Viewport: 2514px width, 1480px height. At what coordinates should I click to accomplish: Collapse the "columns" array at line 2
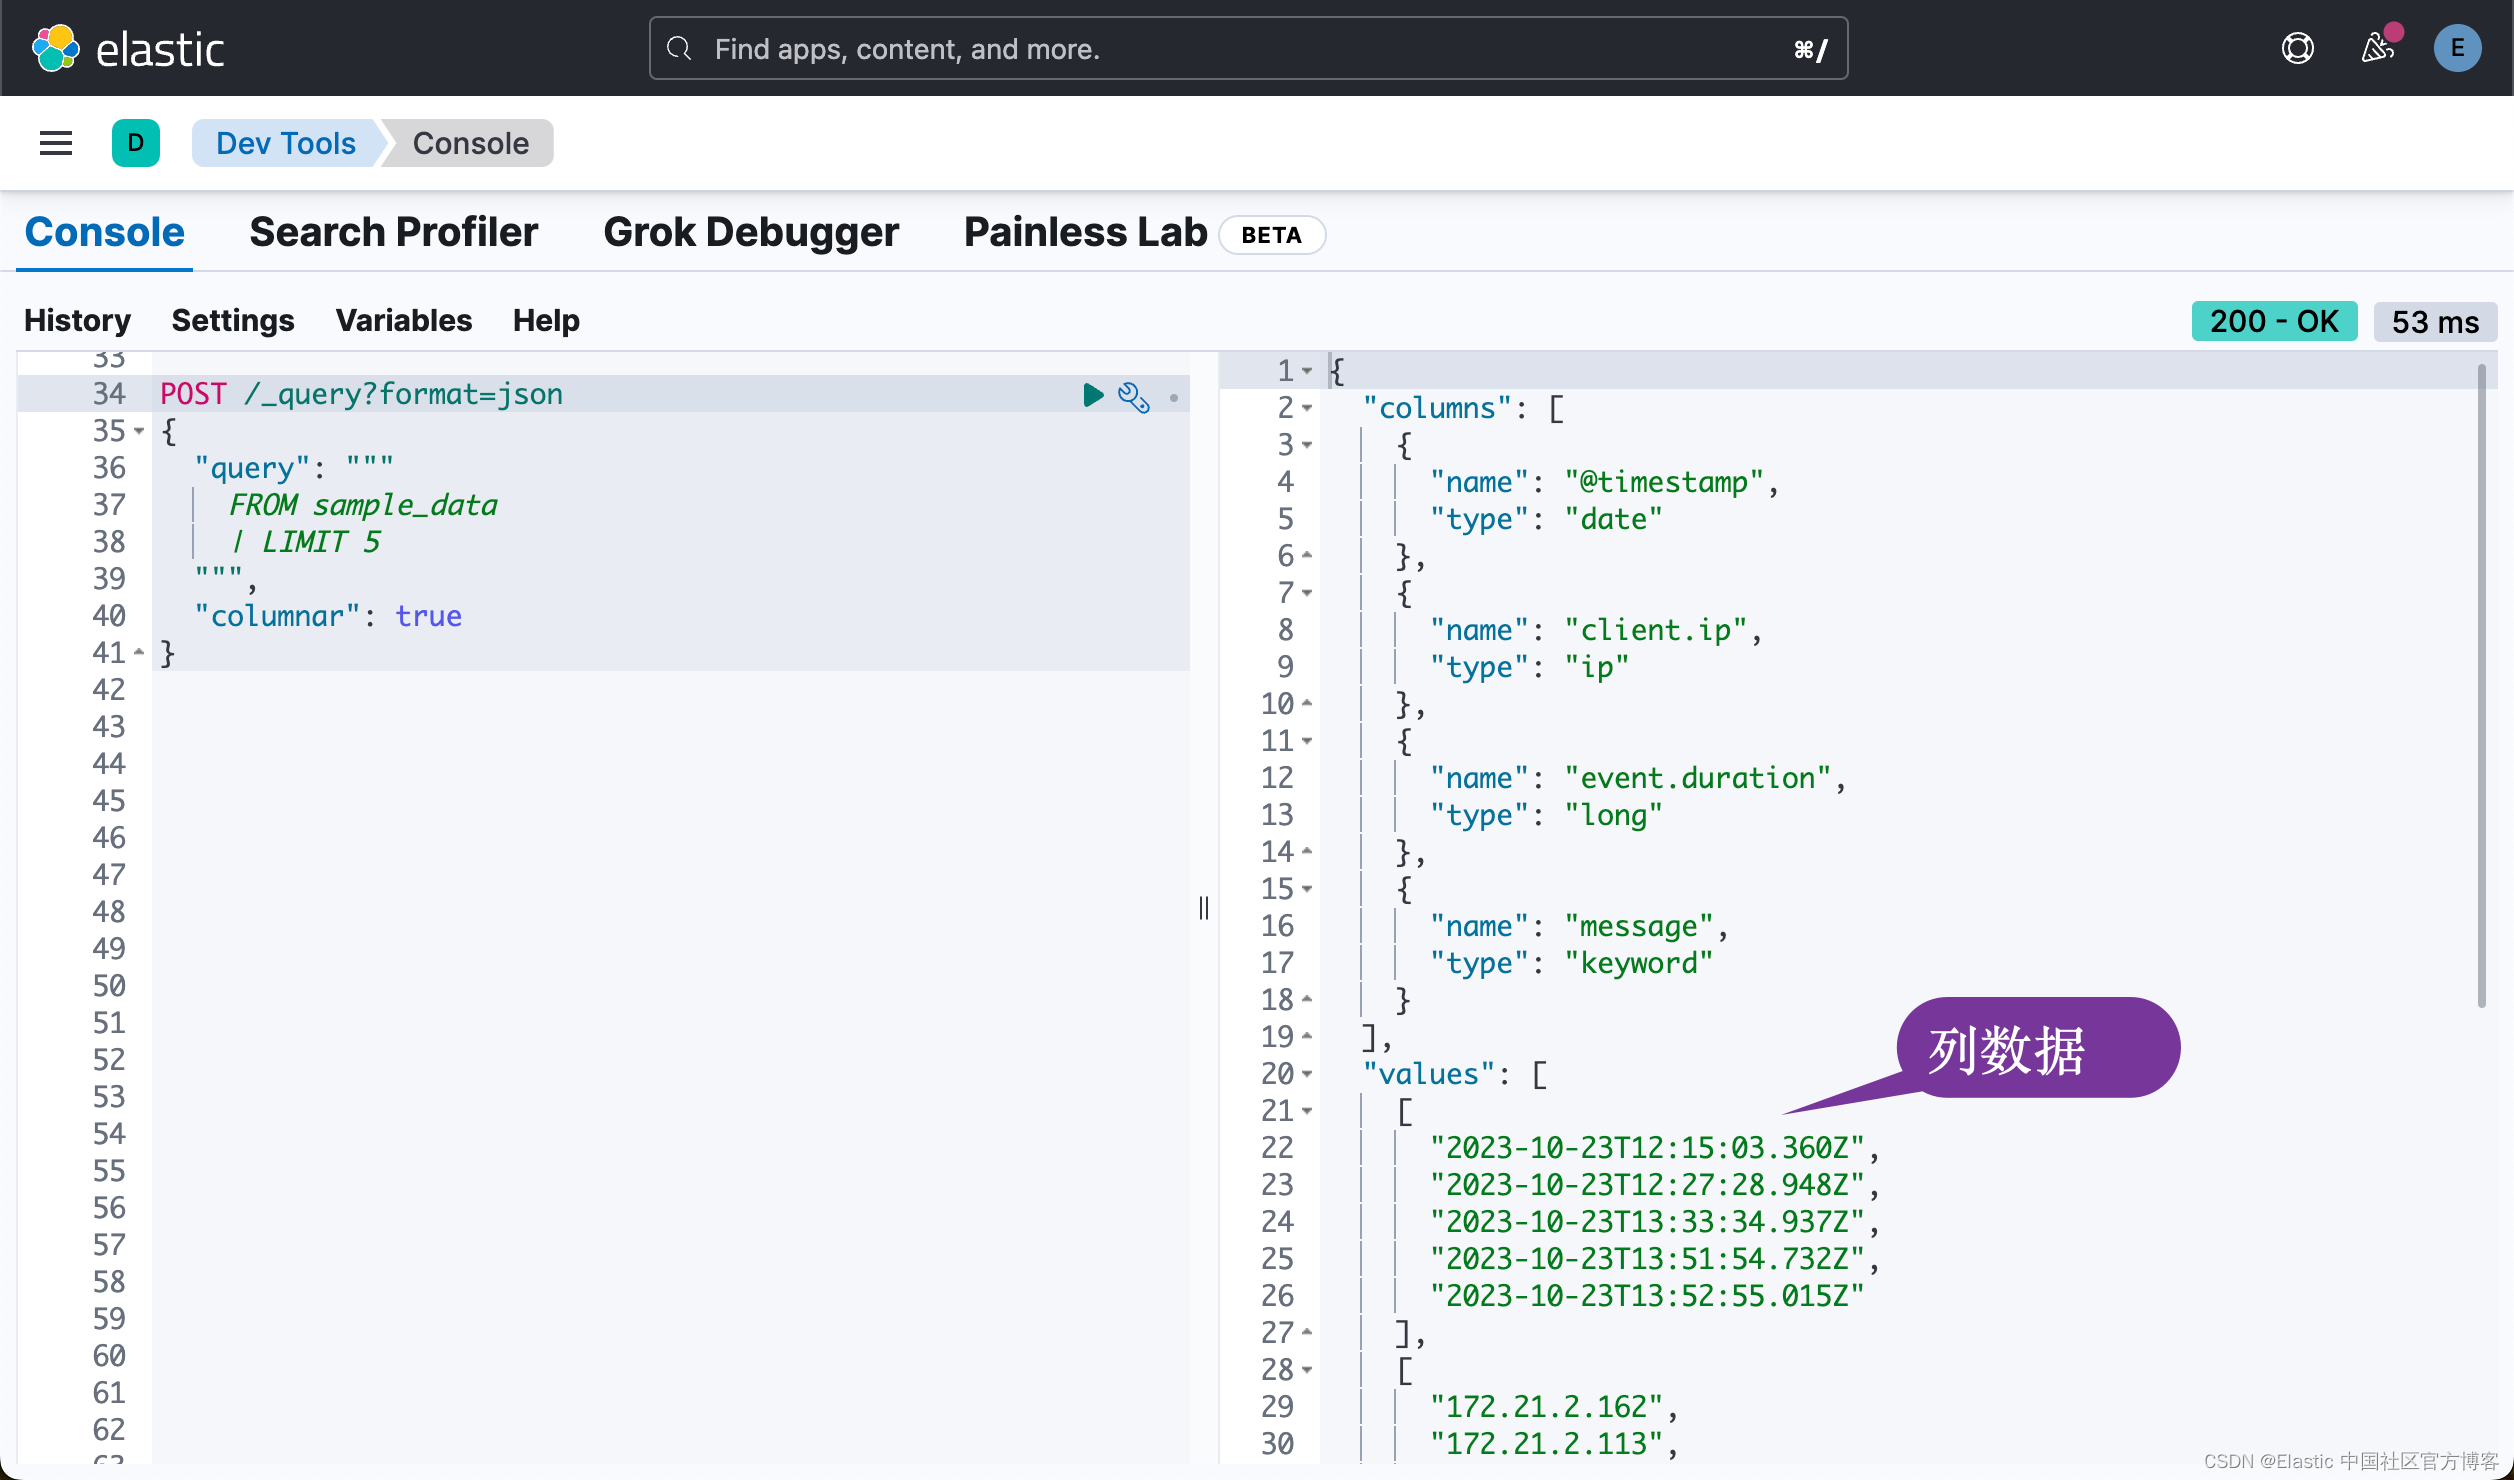[x=1307, y=408]
